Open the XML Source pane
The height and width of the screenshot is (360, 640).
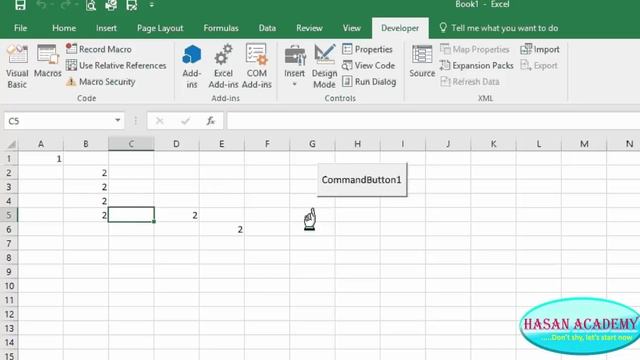[422, 61]
